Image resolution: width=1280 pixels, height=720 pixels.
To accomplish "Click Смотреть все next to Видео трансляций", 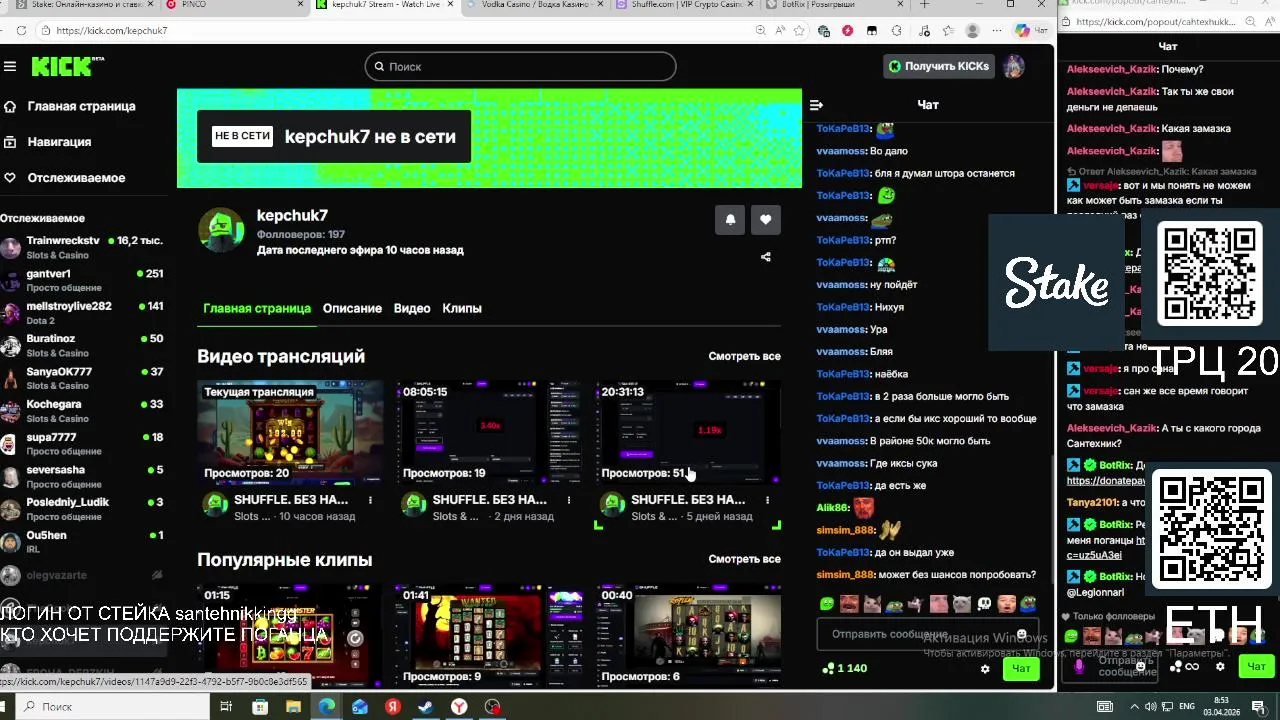I will pos(745,357).
